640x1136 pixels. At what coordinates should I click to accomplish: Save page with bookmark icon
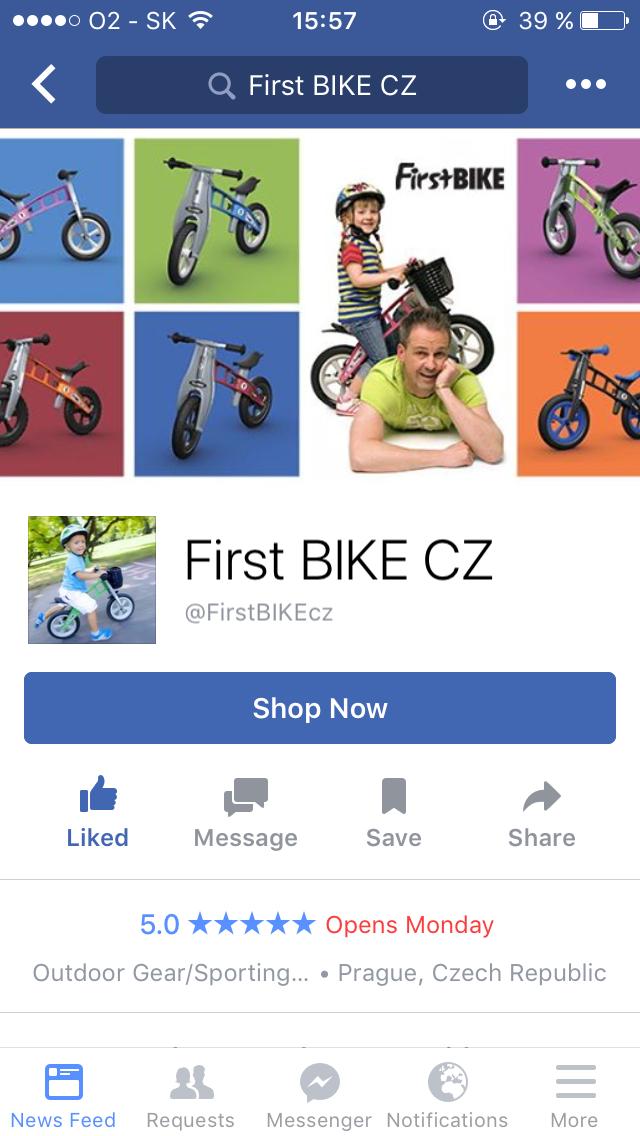click(394, 795)
